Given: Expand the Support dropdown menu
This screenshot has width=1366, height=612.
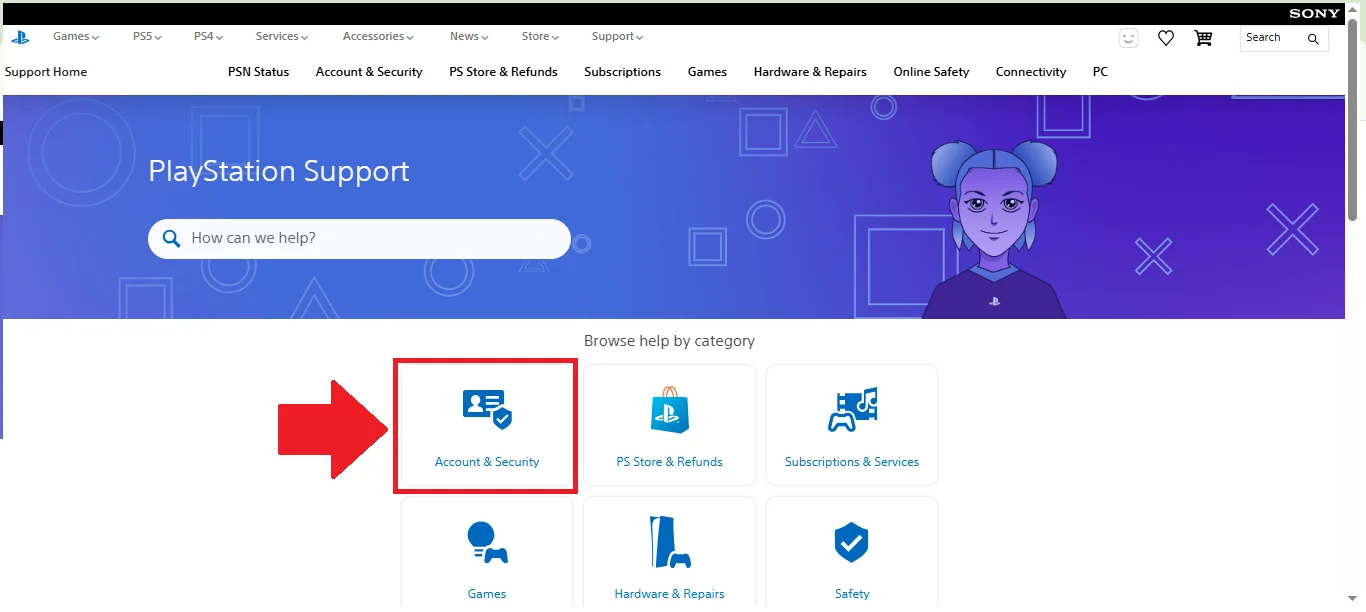Looking at the screenshot, I should coord(617,36).
